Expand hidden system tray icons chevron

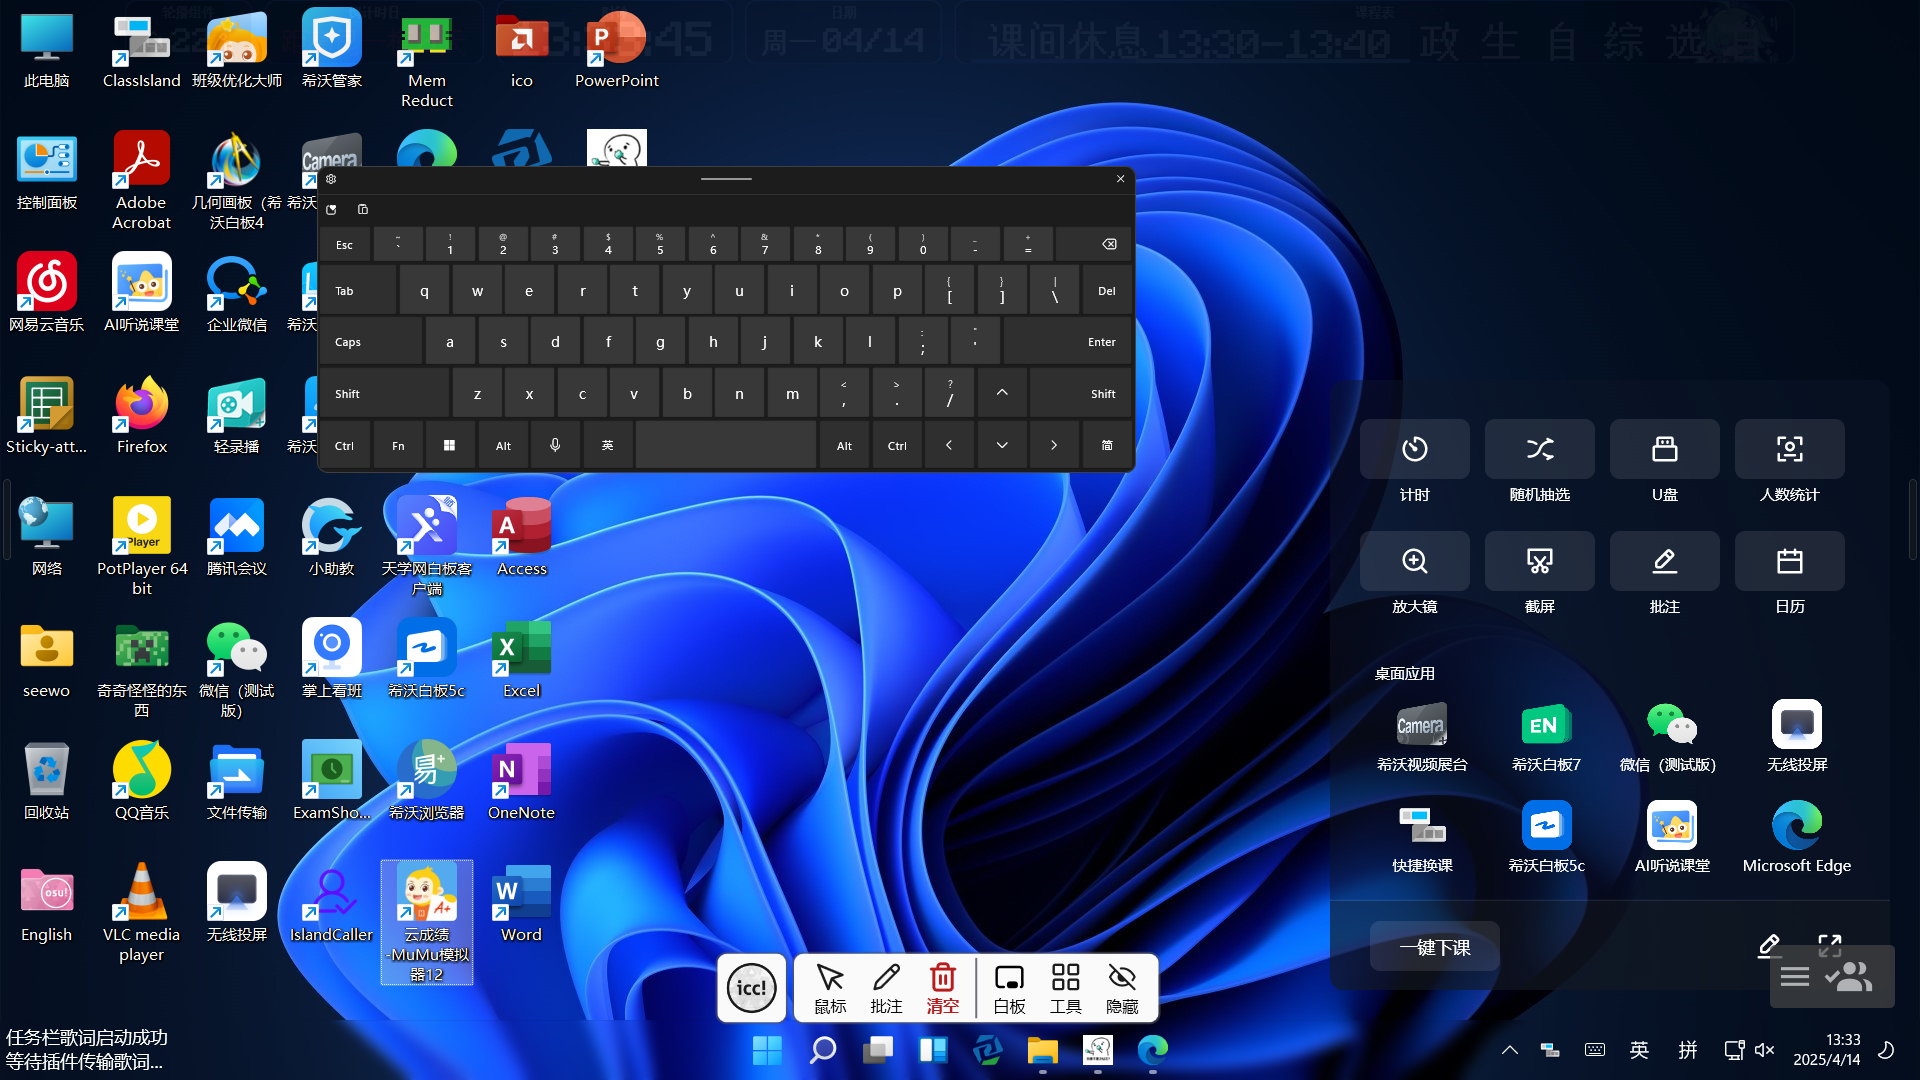tap(1510, 1050)
